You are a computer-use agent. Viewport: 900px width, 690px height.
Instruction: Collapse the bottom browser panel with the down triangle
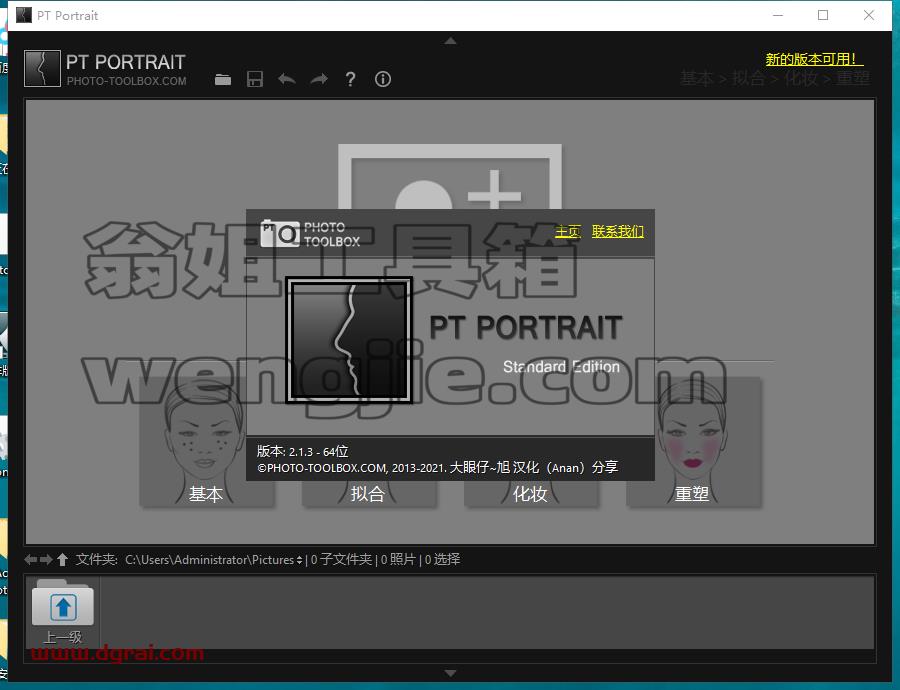tap(451, 673)
